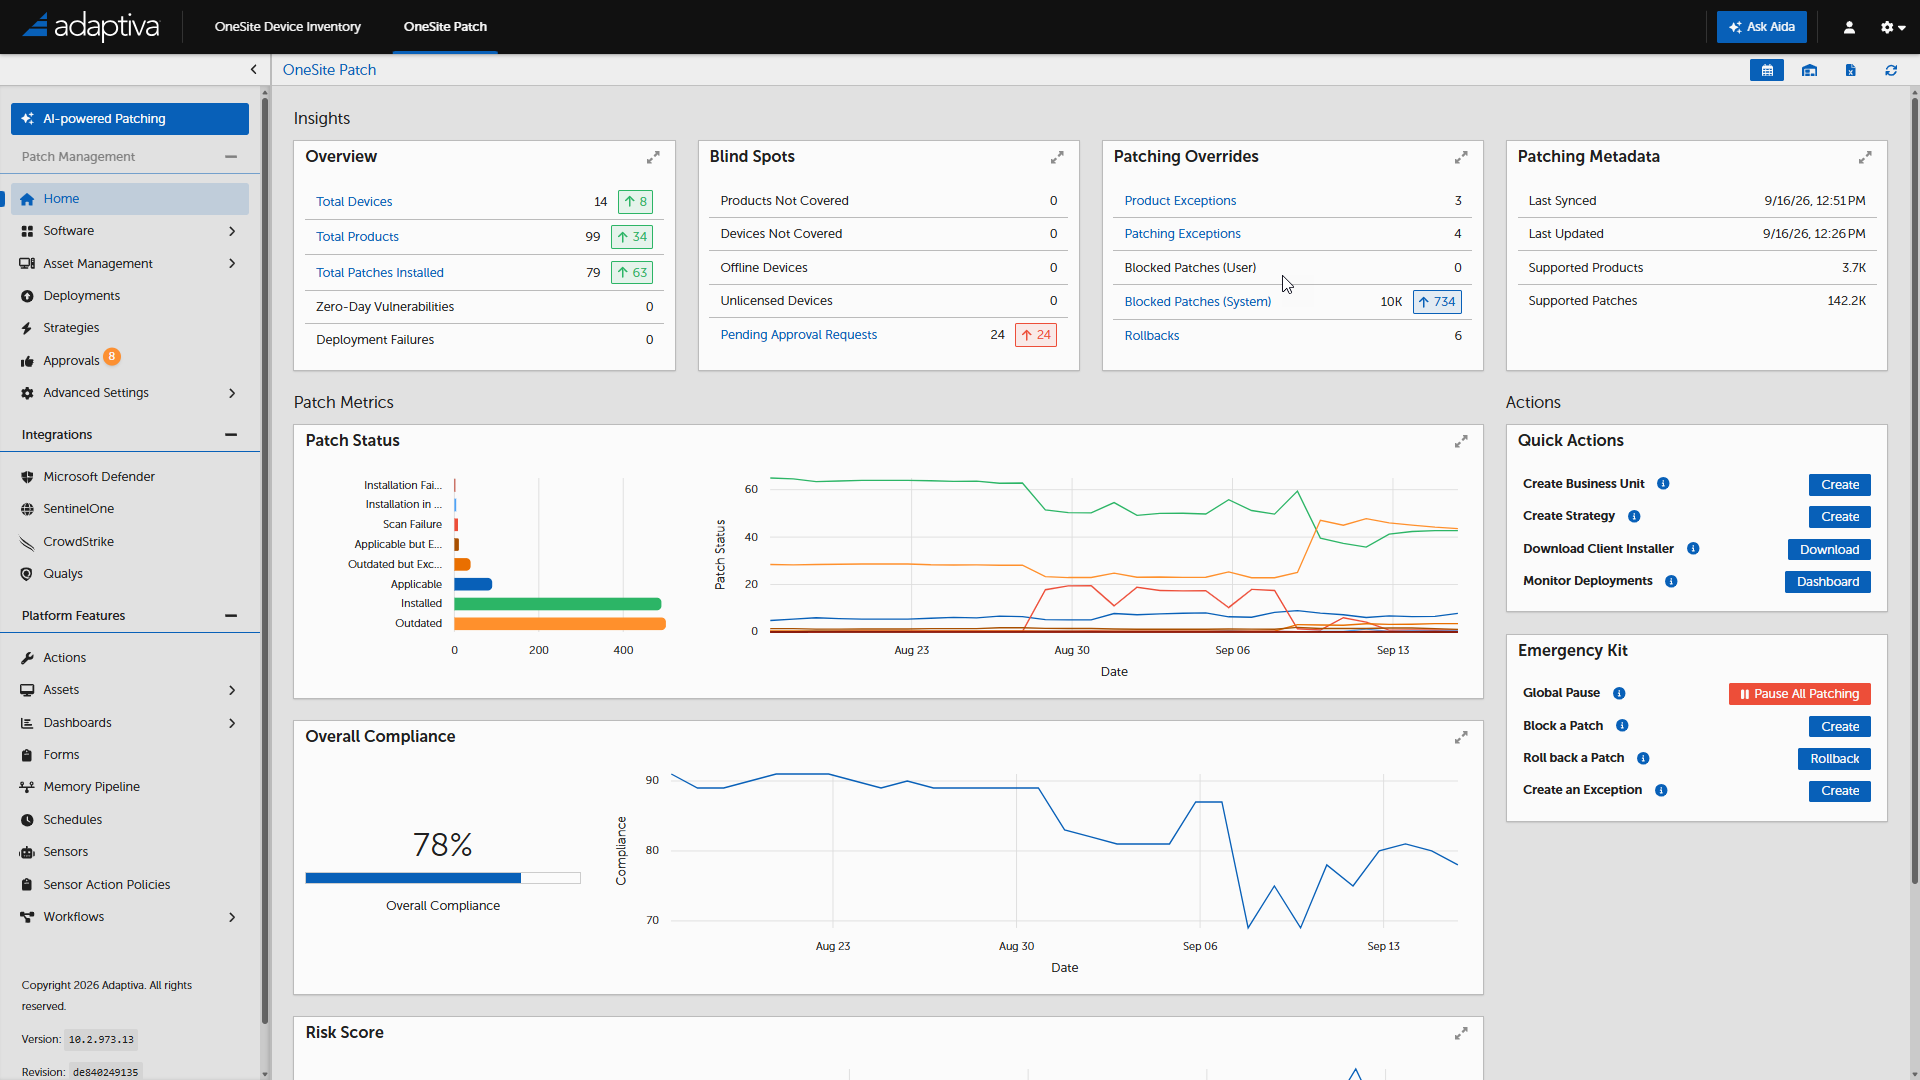Expand the Advanced Settings submenu

(232, 393)
